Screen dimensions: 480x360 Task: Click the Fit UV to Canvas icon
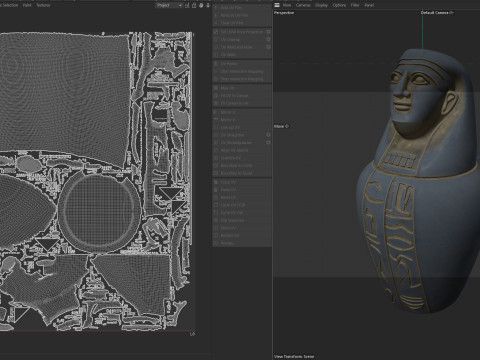pyautogui.click(x=216, y=96)
